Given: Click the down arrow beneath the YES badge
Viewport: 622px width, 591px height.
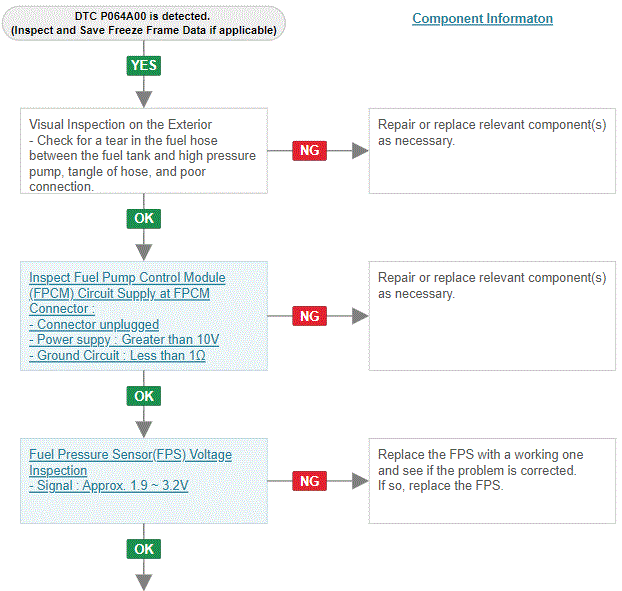Looking at the screenshot, I should (x=144, y=93).
